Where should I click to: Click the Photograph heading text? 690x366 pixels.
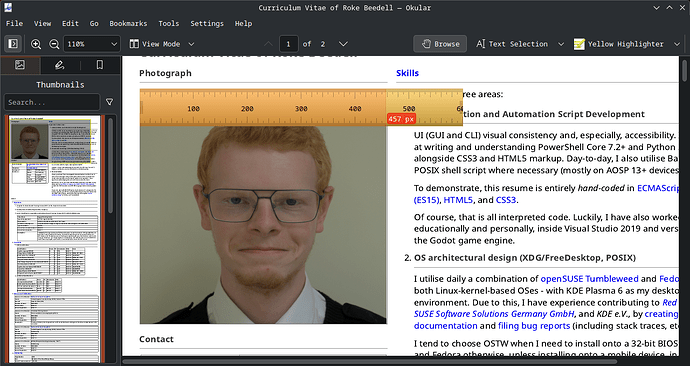click(165, 73)
